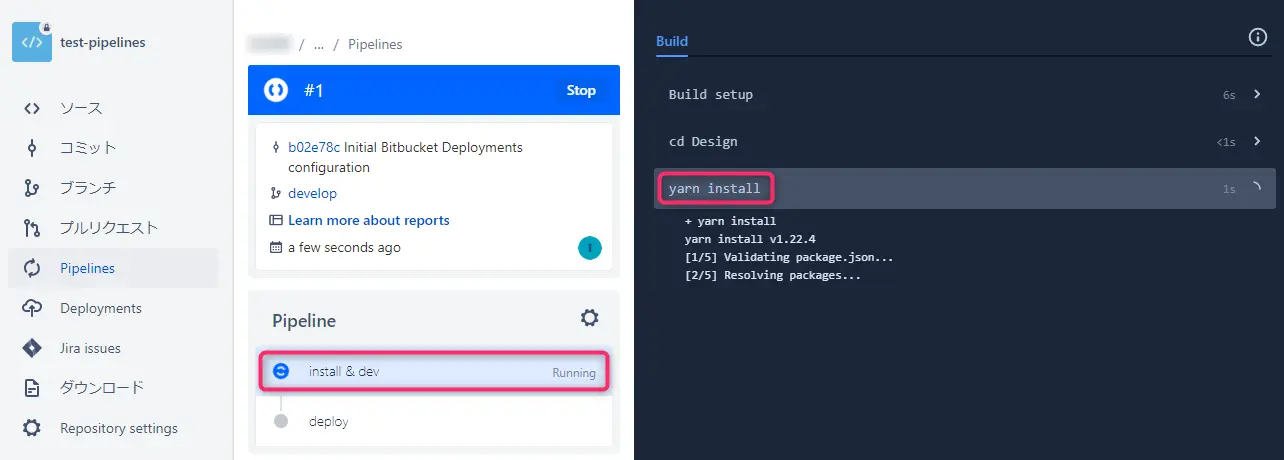
Task: Click the ellipsis breadcrumb
Action: 318,44
